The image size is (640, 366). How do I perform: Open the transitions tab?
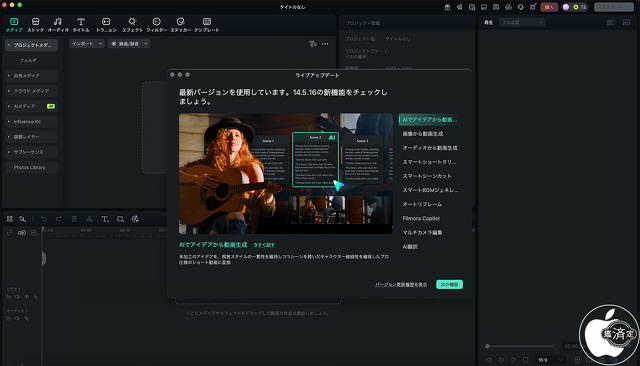(106, 25)
